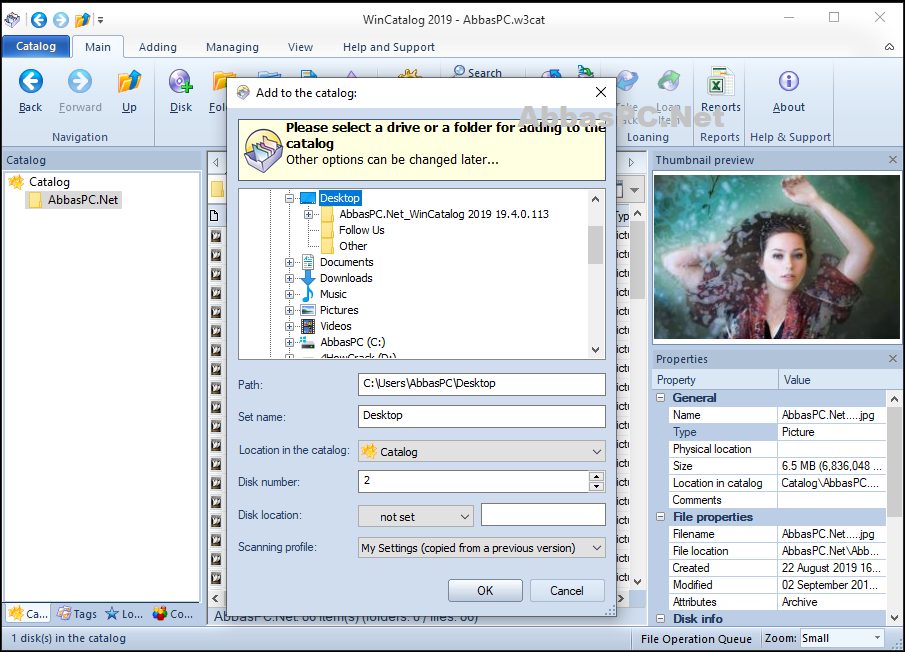Open Help and Support ribbon tab
Screen dimensions: 905x652
pos(388,47)
